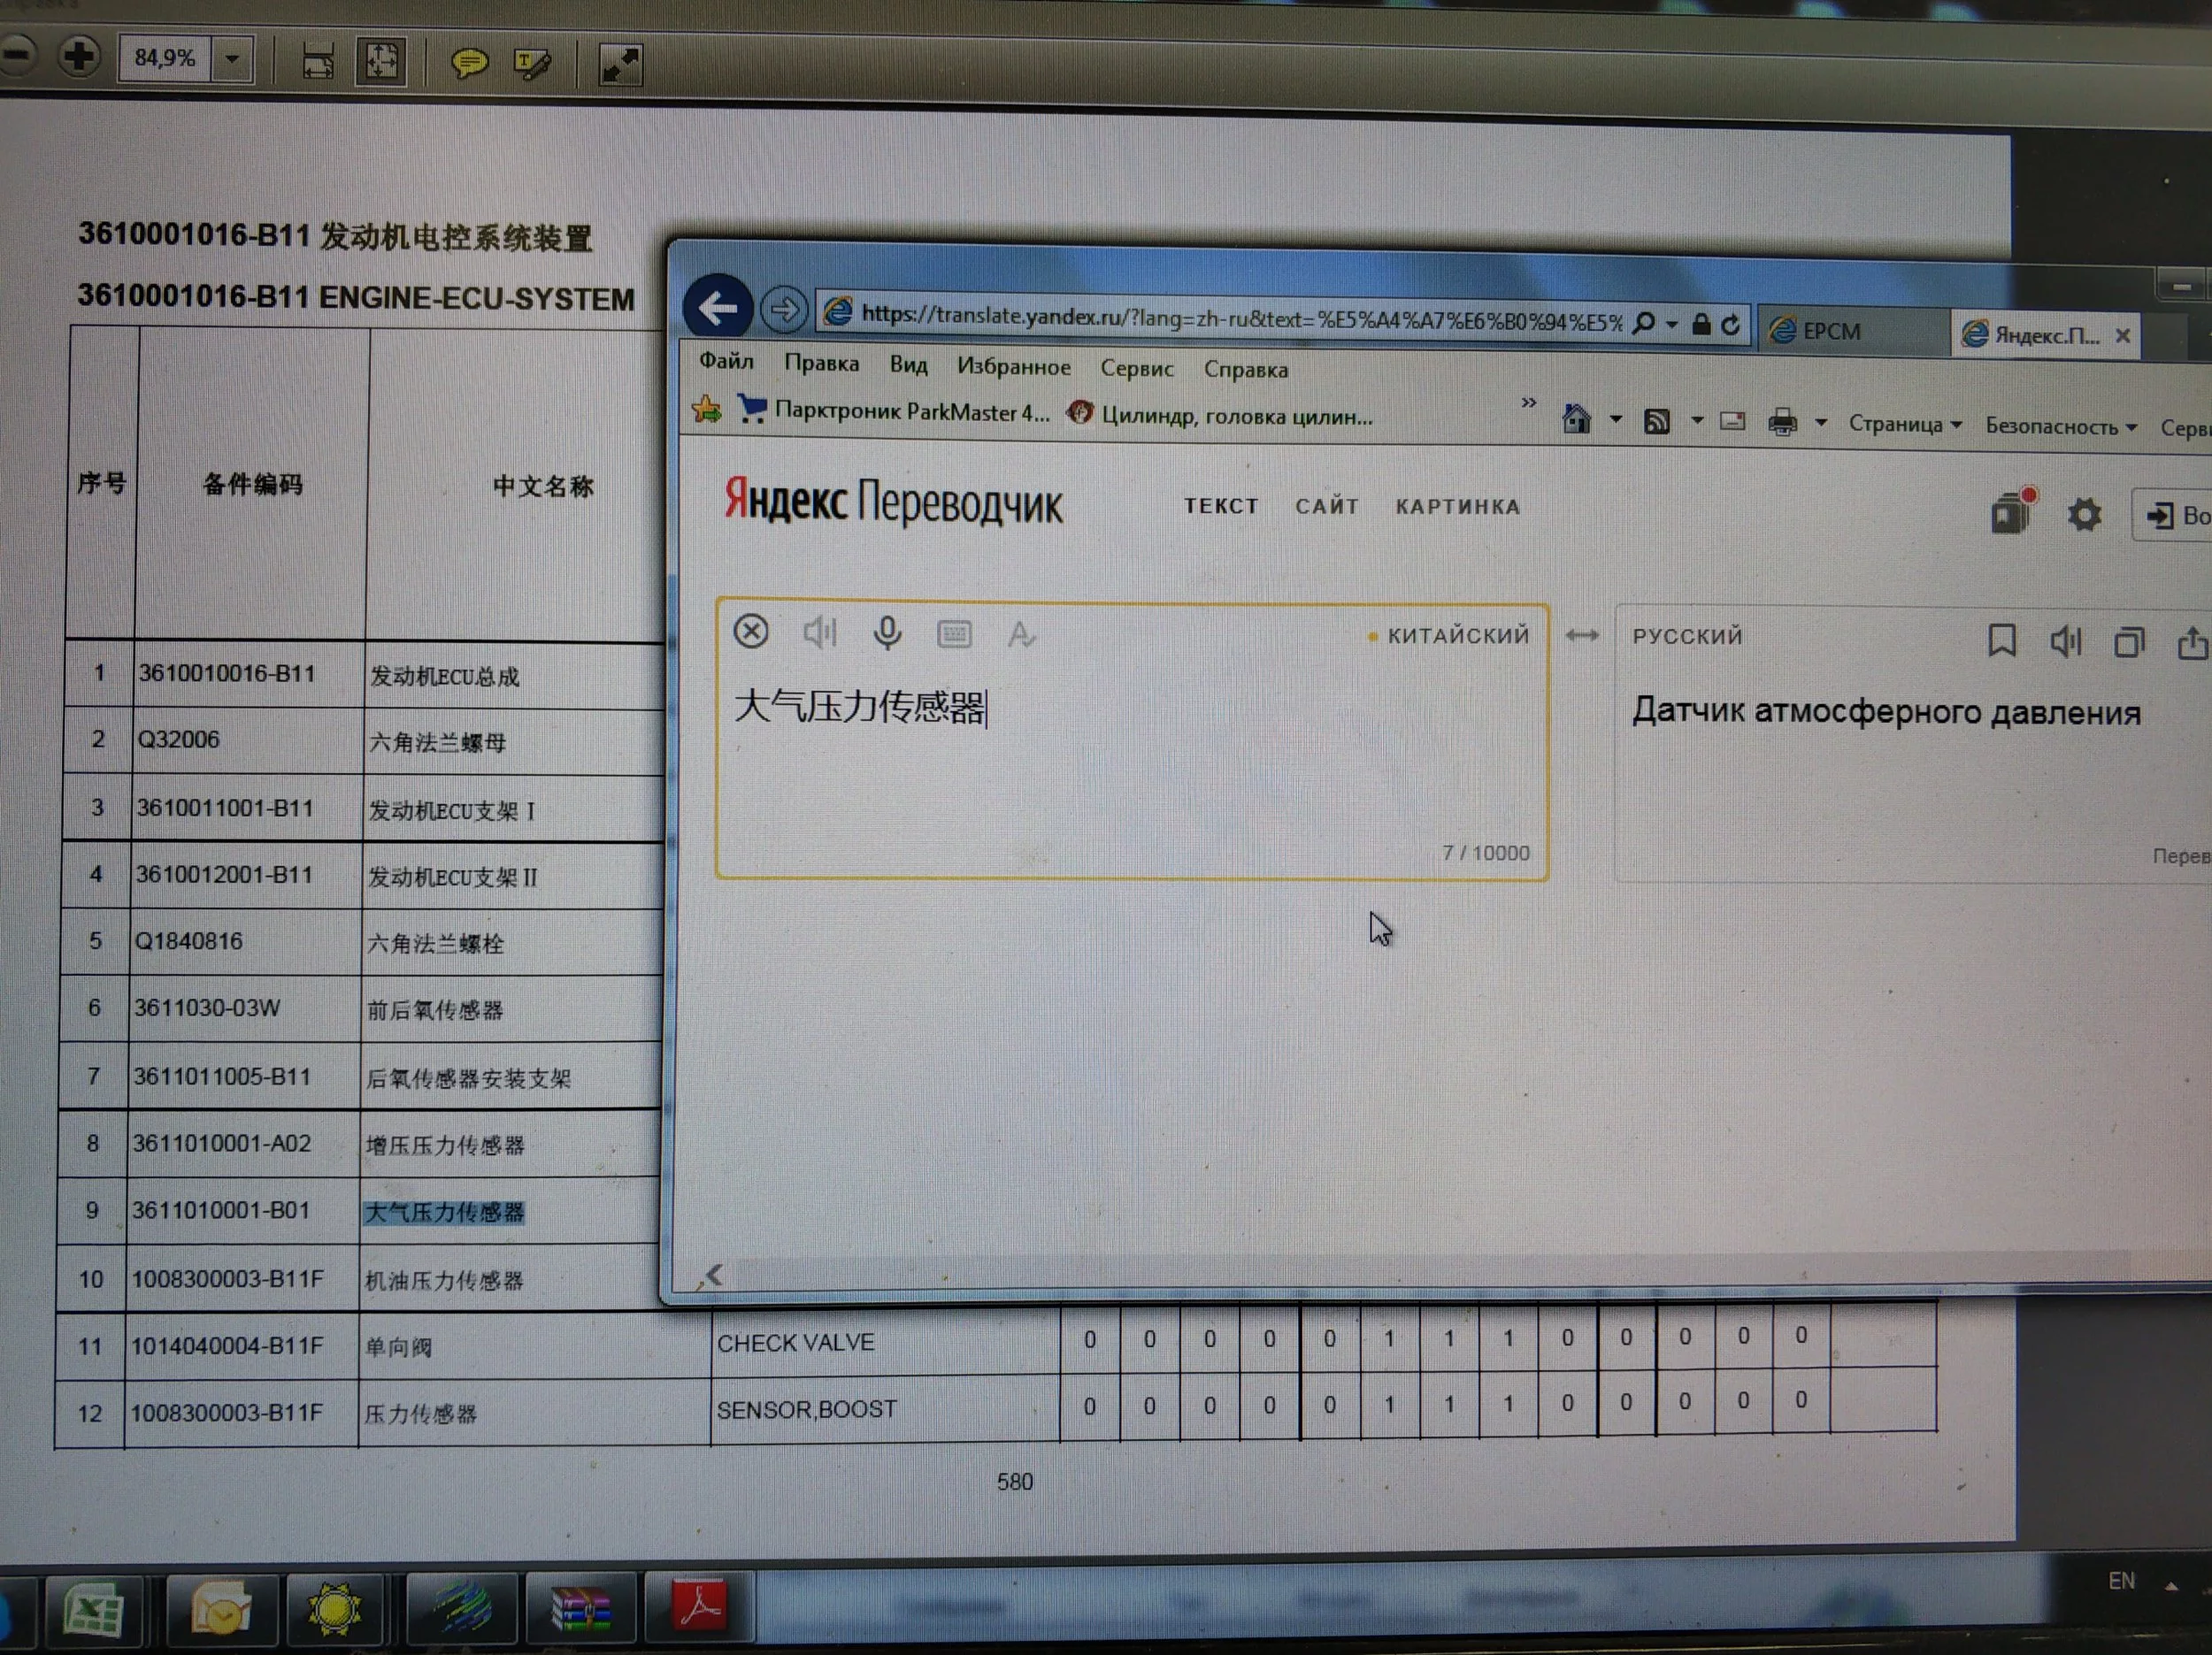Open the Цилиндр, головка цилин... bookmark
This screenshot has width=2212, height=1655.
[x=1220, y=415]
